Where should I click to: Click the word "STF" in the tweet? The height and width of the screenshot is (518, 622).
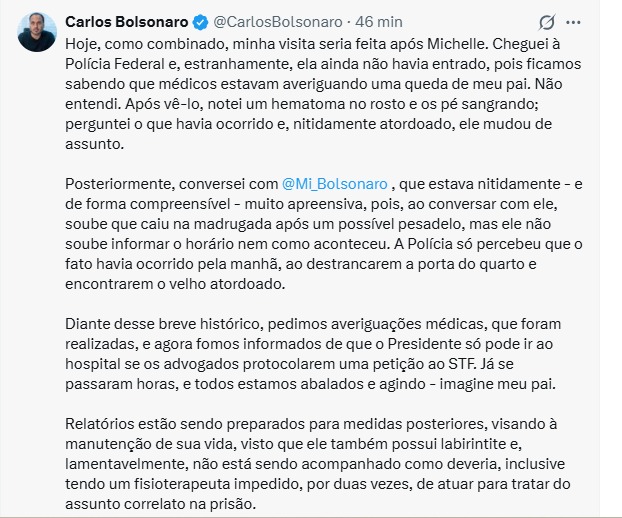pyautogui.click(x=415, y=363)
